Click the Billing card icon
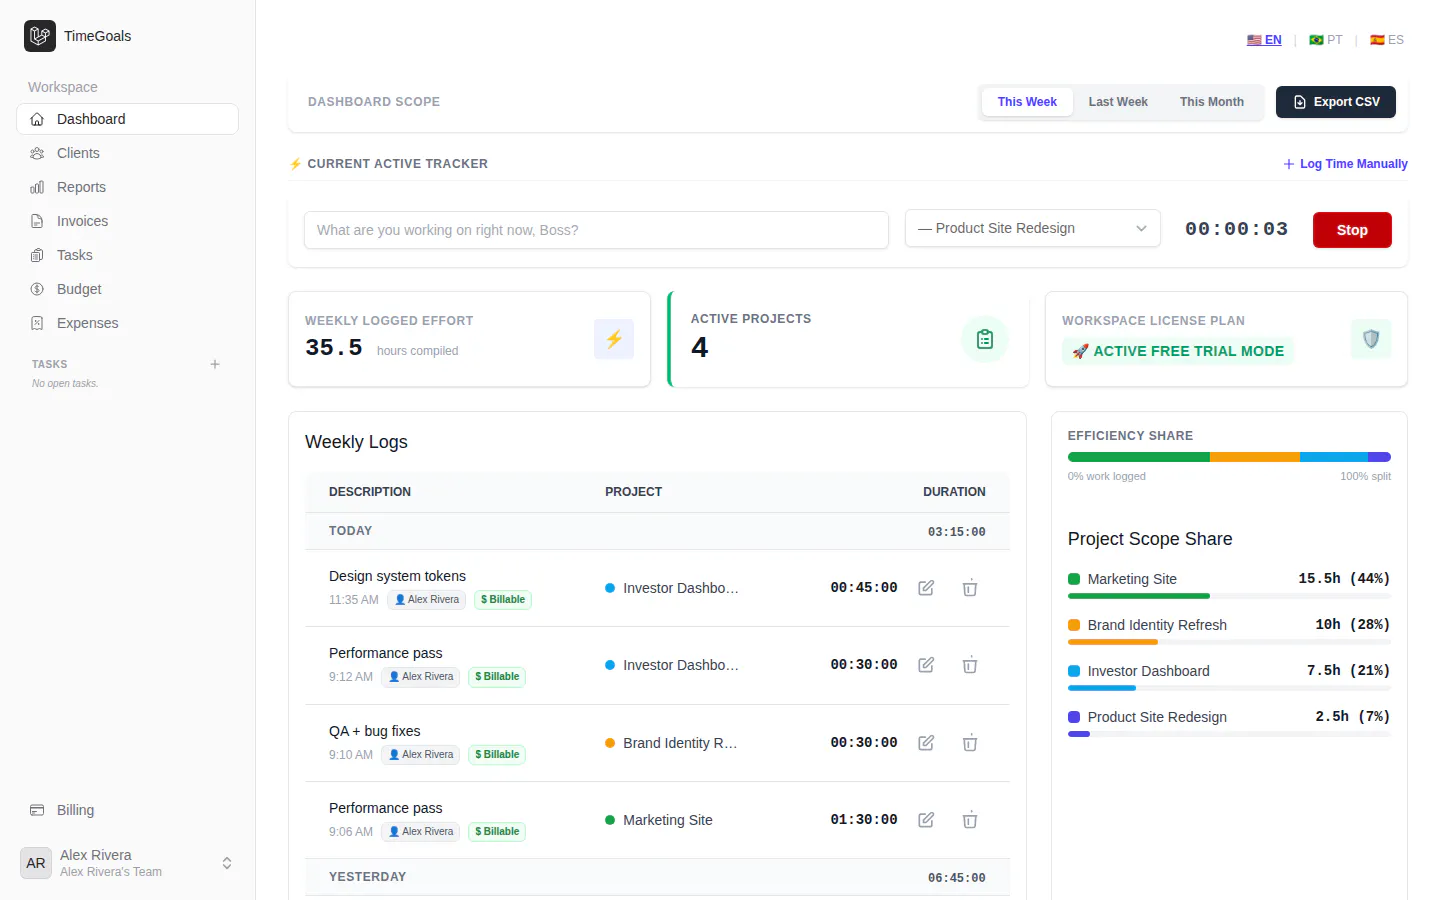1440x900 pixels. (37, 810)
